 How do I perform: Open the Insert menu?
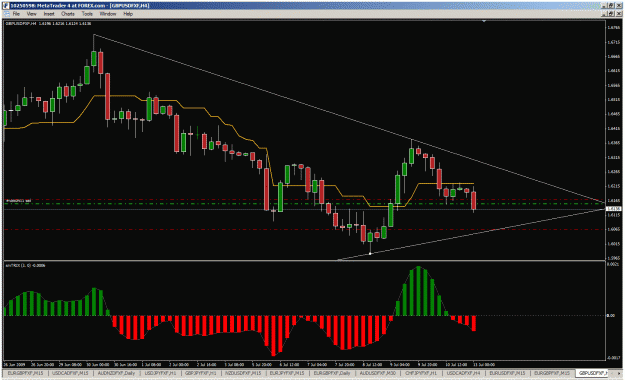(x=49, y=14)
